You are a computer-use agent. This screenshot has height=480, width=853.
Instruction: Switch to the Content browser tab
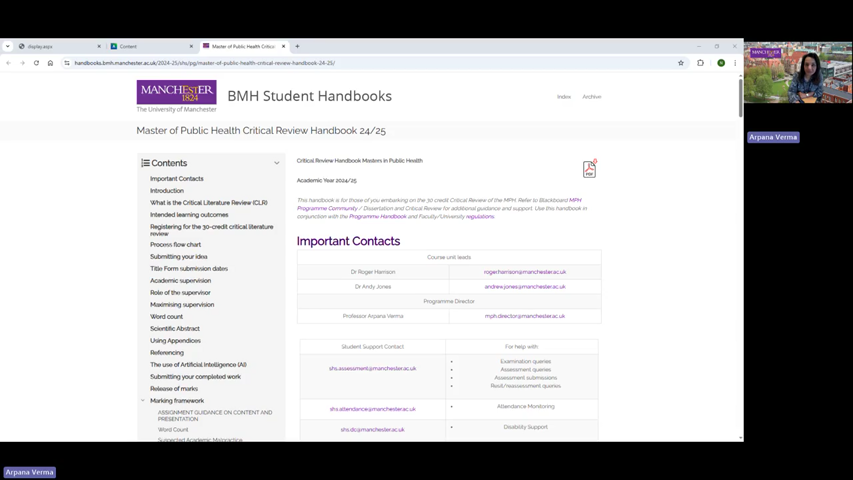point(150,46)
